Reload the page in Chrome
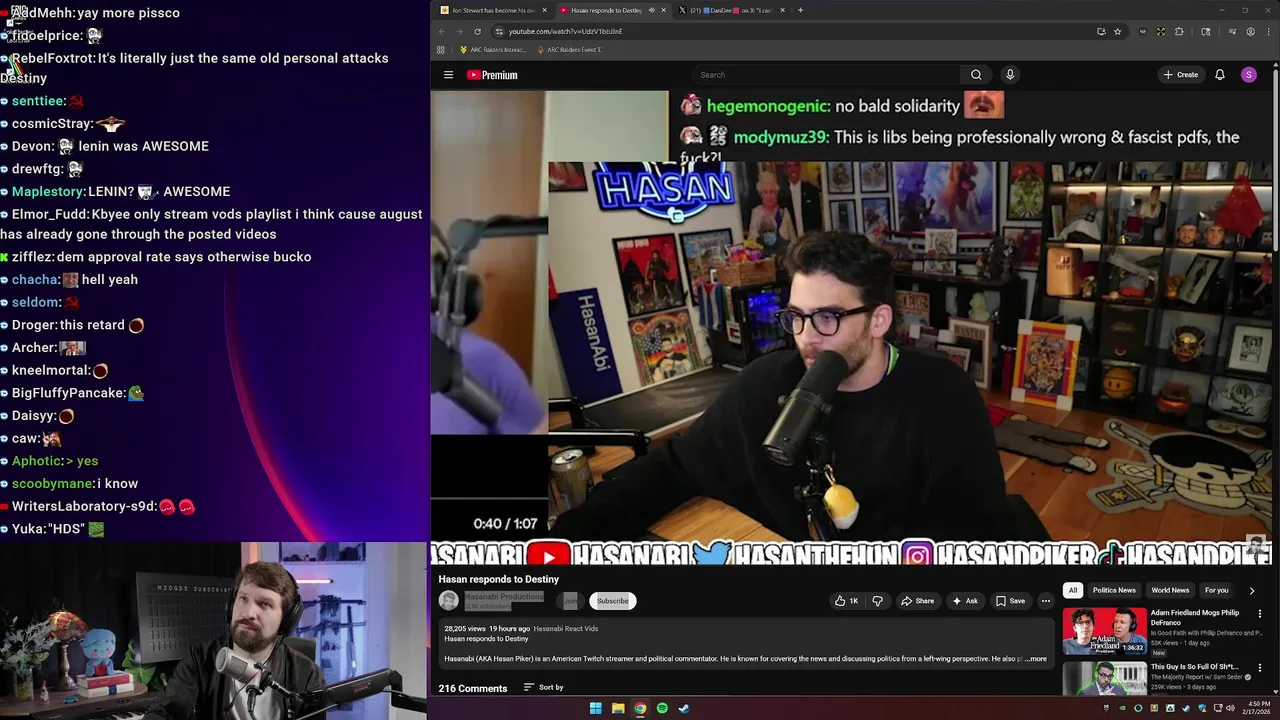Screen dimensions: 1280x720 [477, 31]
